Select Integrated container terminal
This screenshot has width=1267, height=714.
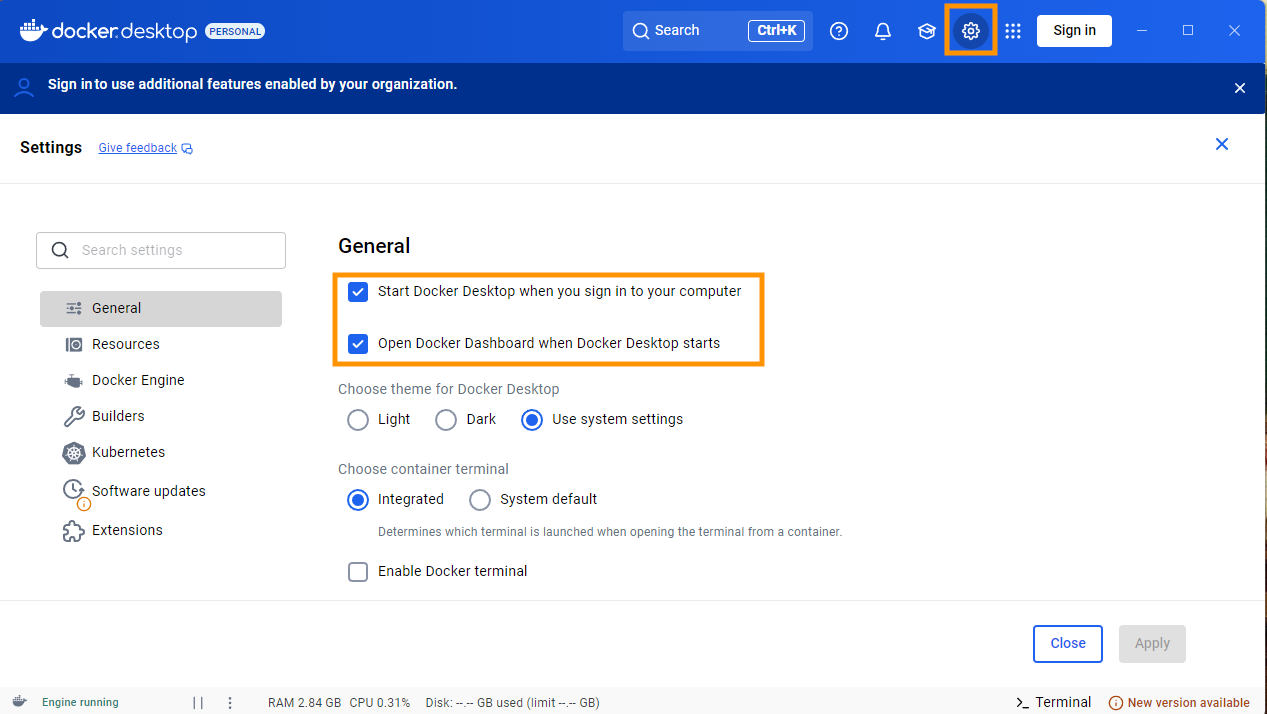358,500
